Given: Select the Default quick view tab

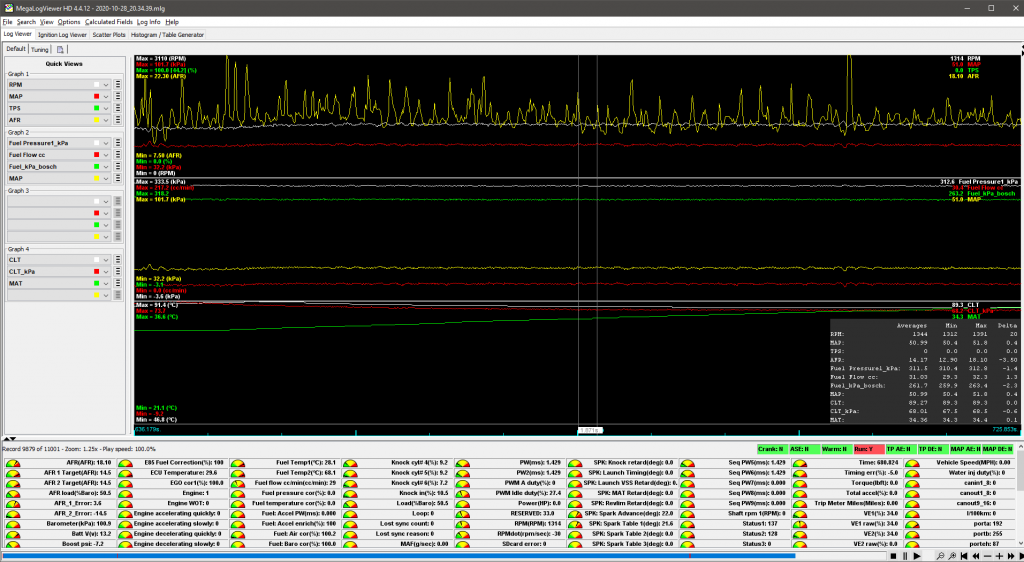Looking at the screenshot, I should point(16,49).
